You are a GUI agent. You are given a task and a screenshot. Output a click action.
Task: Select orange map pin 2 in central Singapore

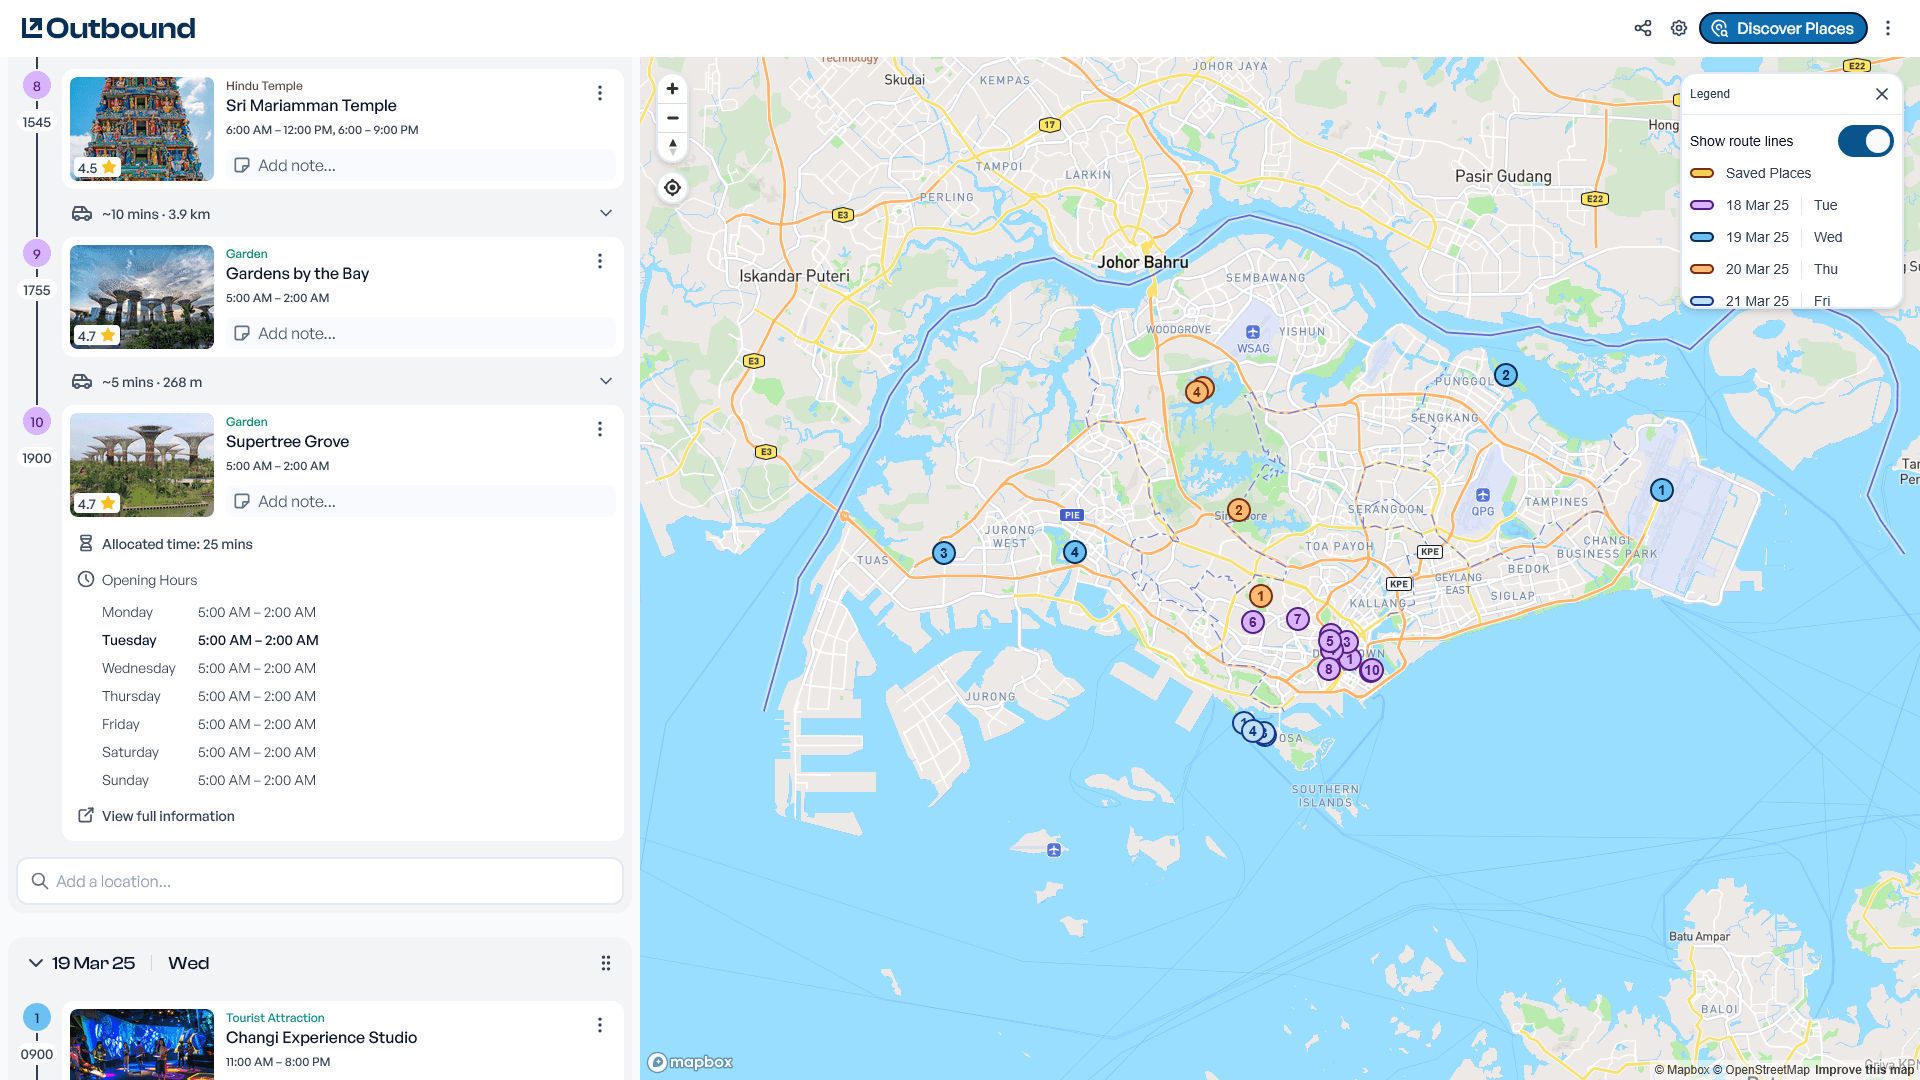coord(1239,510)
